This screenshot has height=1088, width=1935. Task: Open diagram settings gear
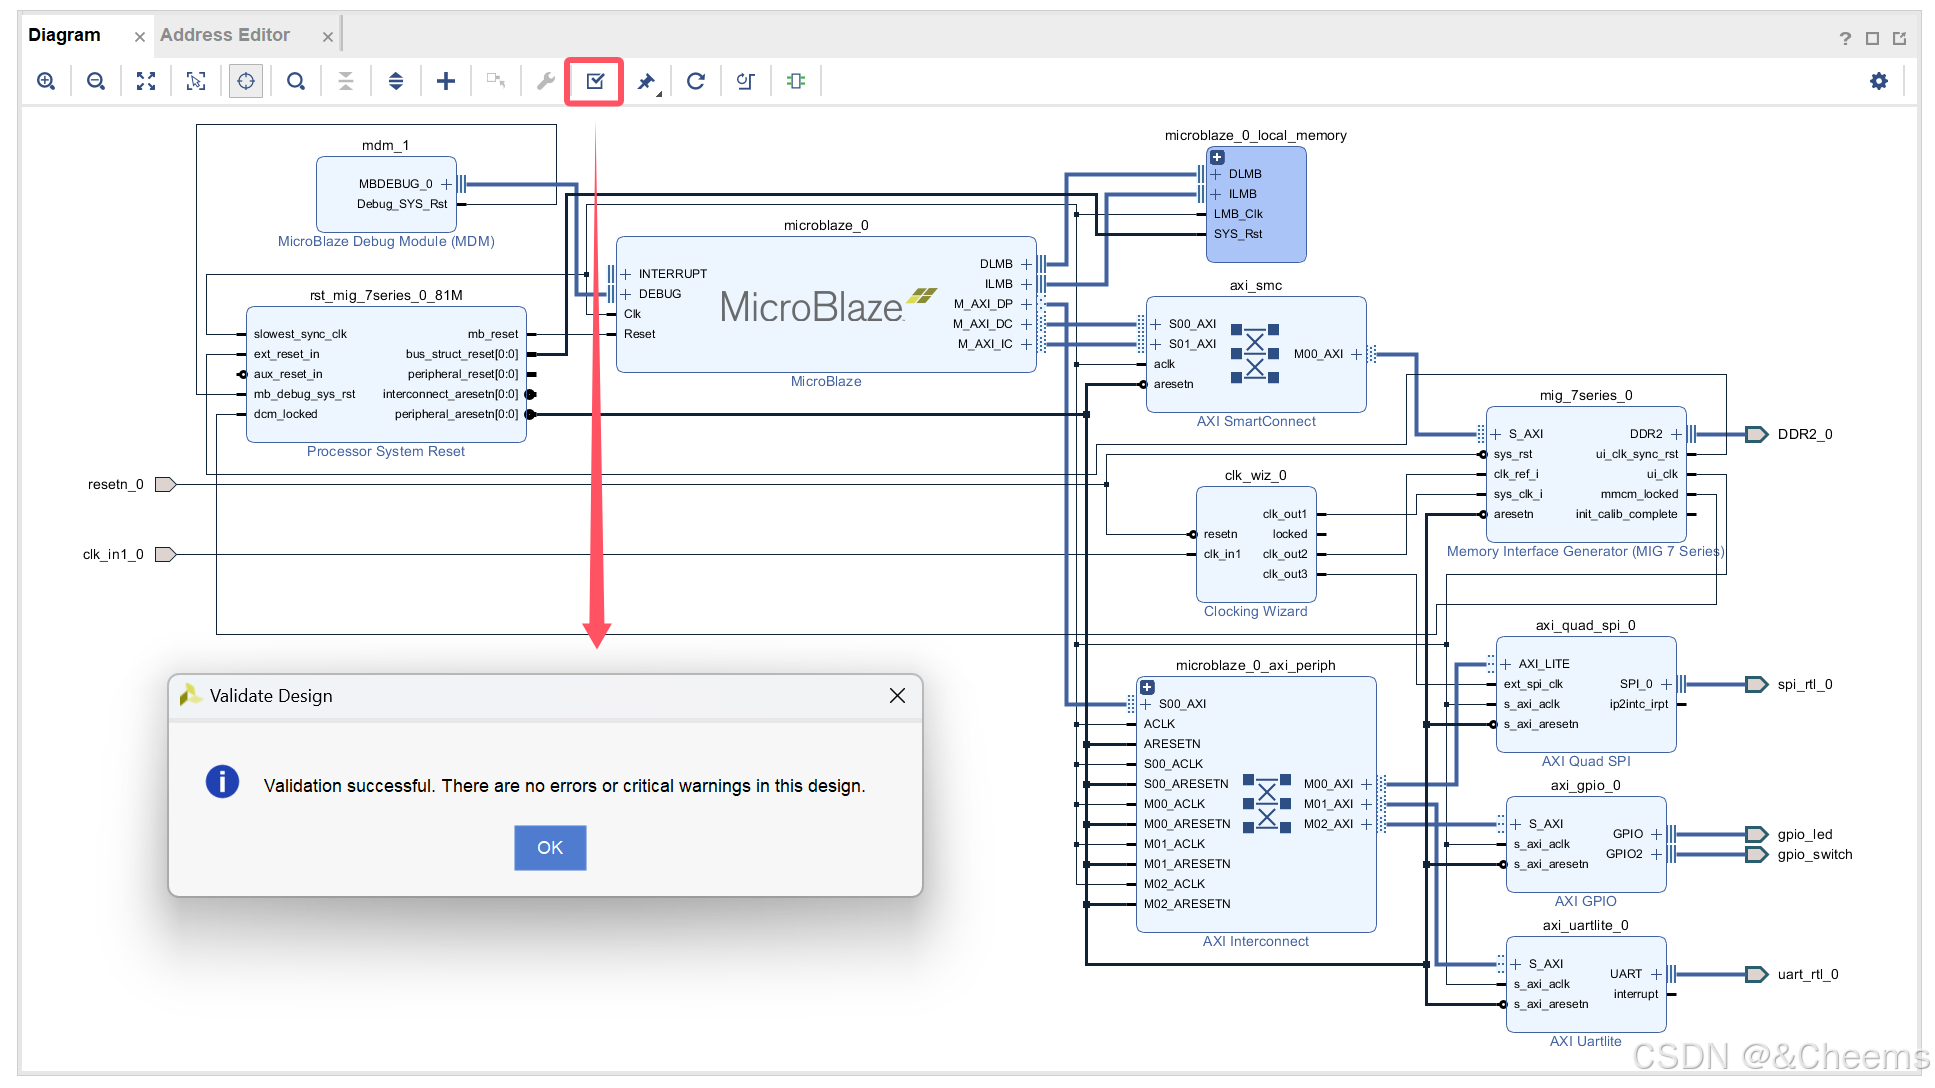(x=1879, y=81)
